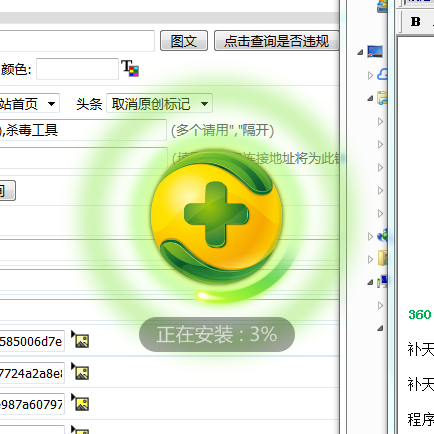434x434 pixels.
Task: Click the 图文 button
Action: pos(184,41)
